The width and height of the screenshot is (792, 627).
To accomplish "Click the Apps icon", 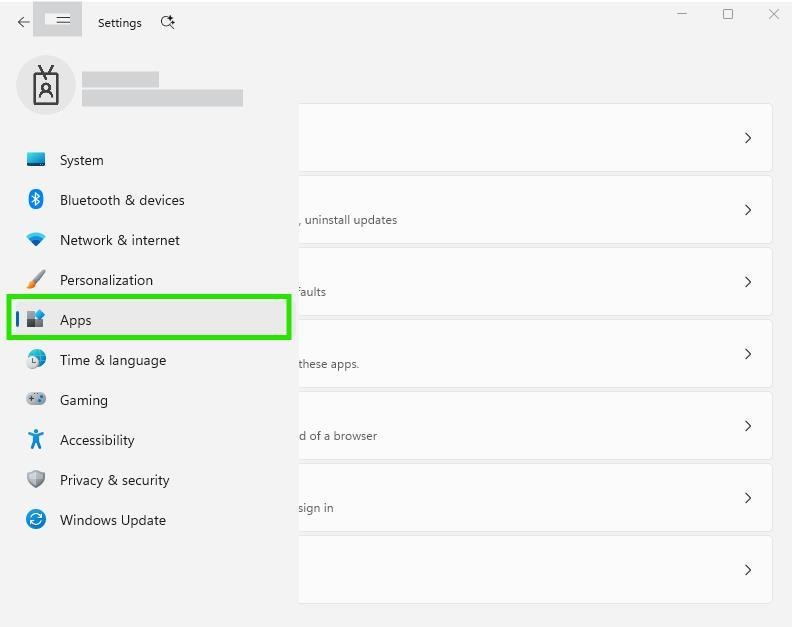I will 36,319.
